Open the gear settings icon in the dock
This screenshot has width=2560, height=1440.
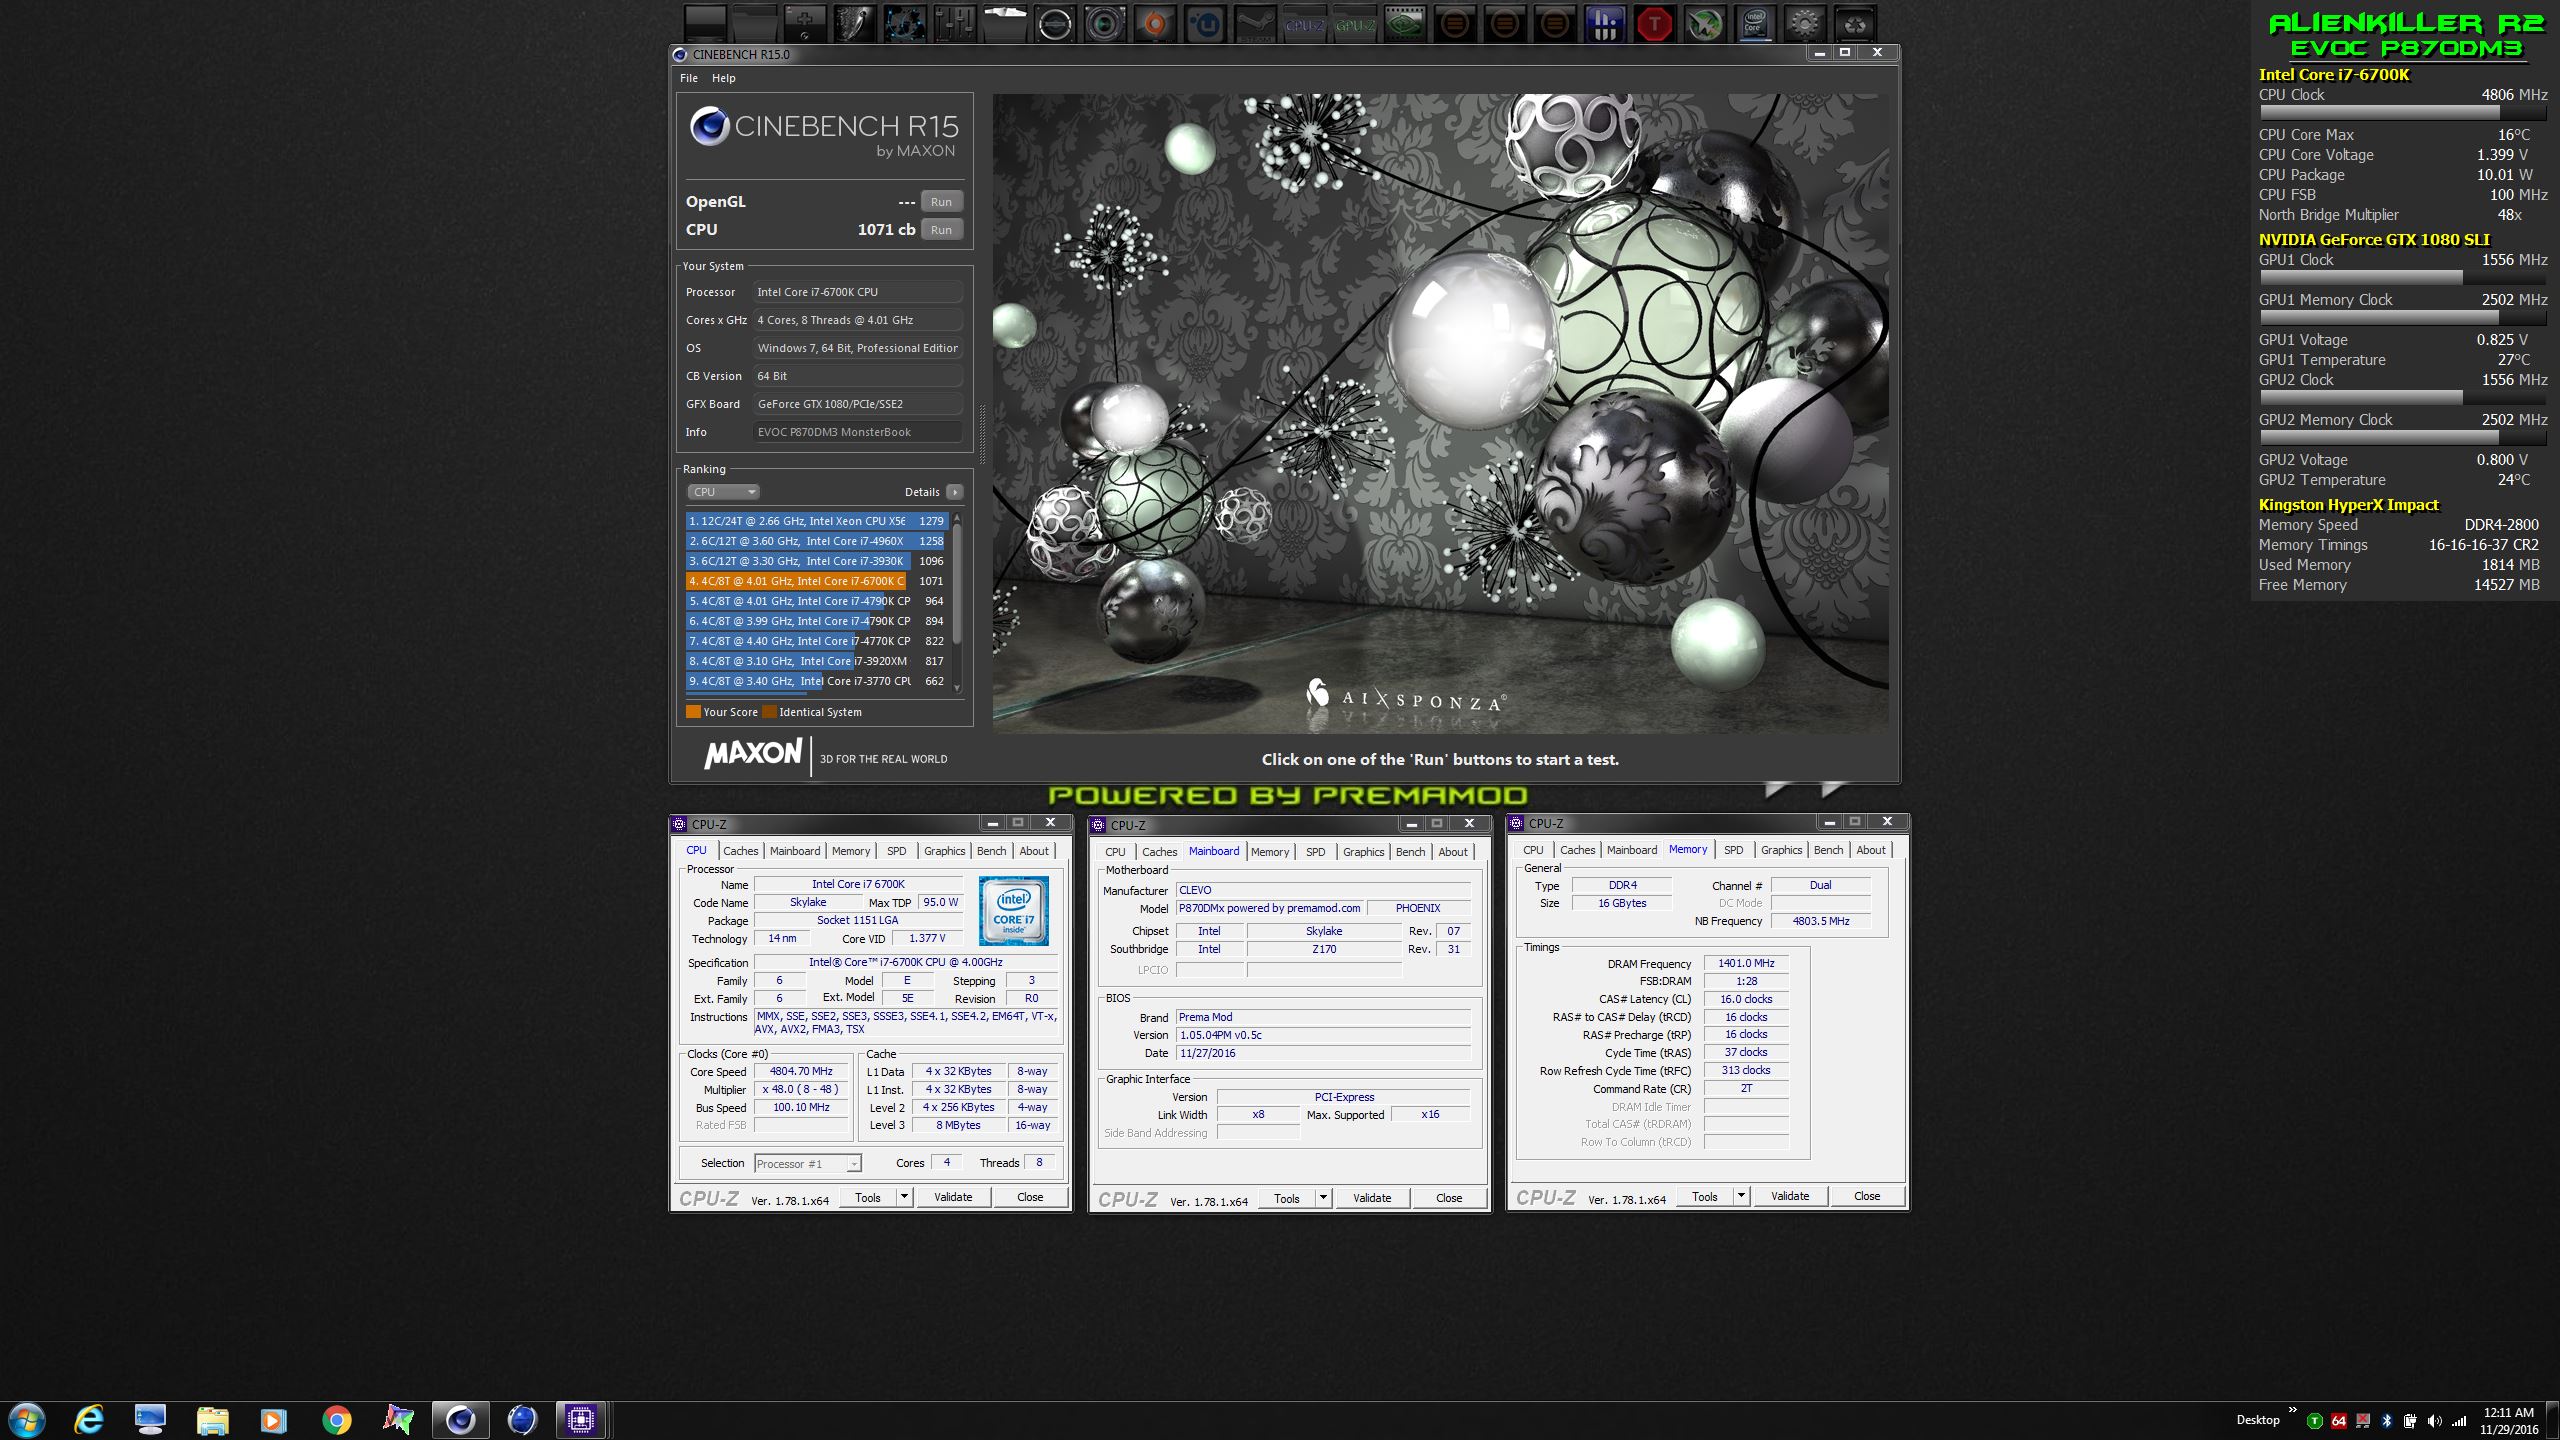pos(1805,24)
